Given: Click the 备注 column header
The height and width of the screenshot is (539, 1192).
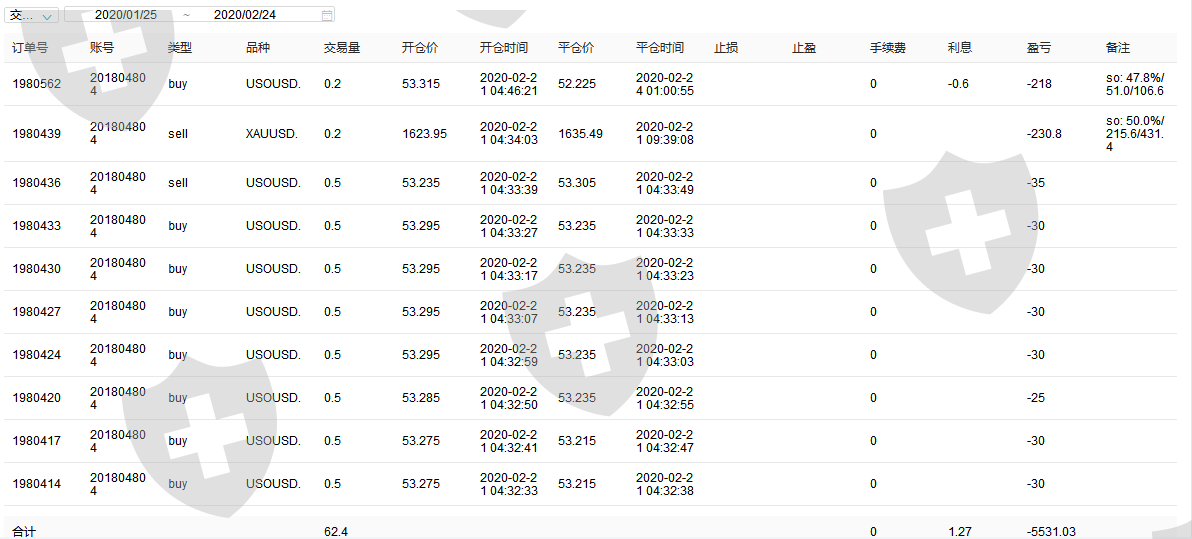Looking at the screenshot, I should coord(1118,48).
